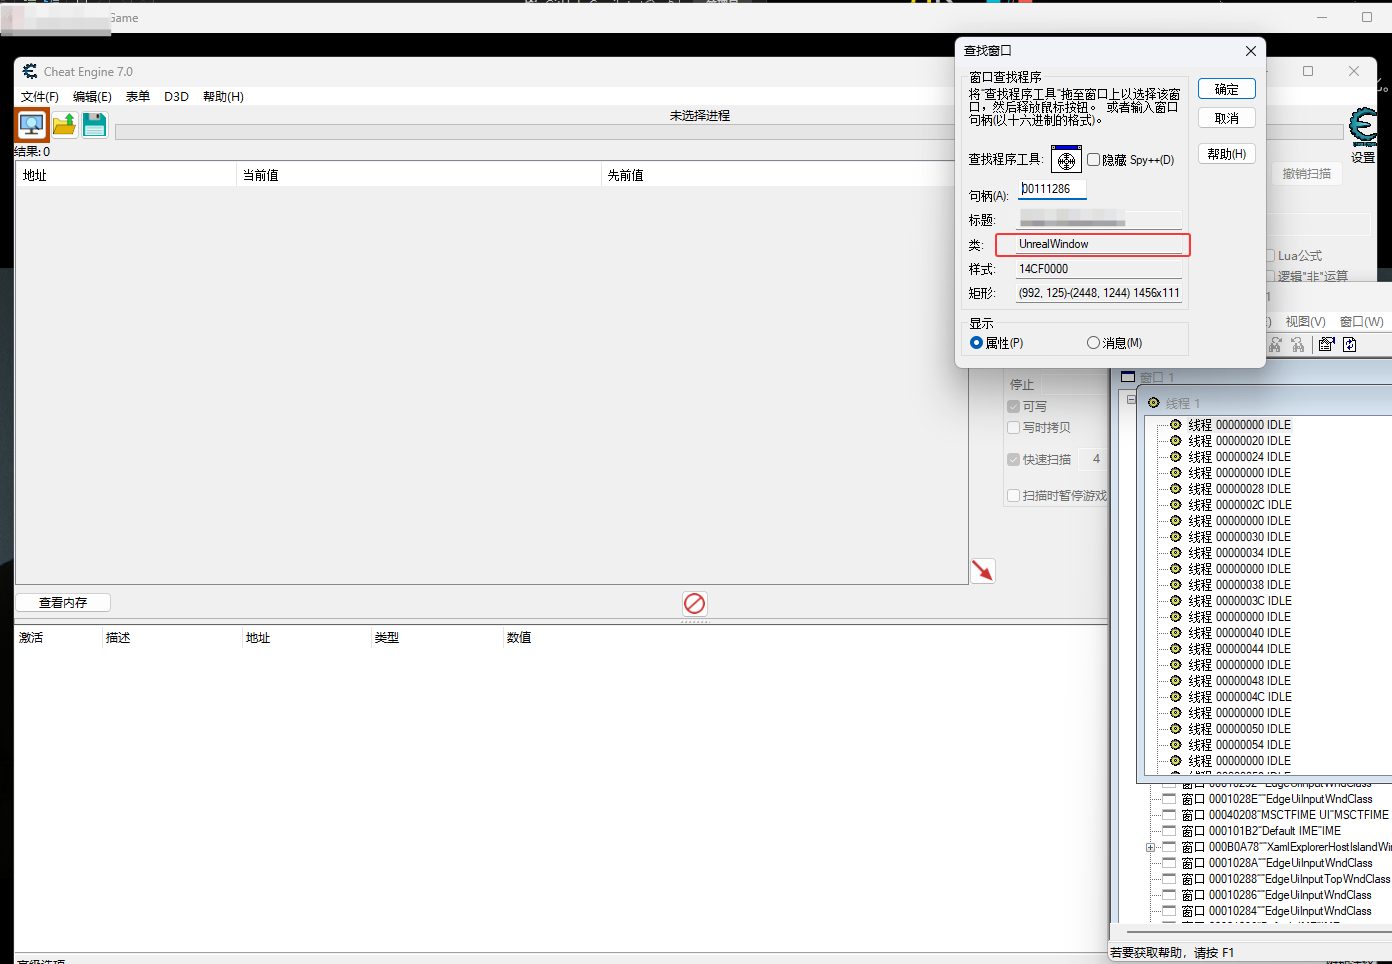Click the red arrow add-address icon

tap(983, 570)
